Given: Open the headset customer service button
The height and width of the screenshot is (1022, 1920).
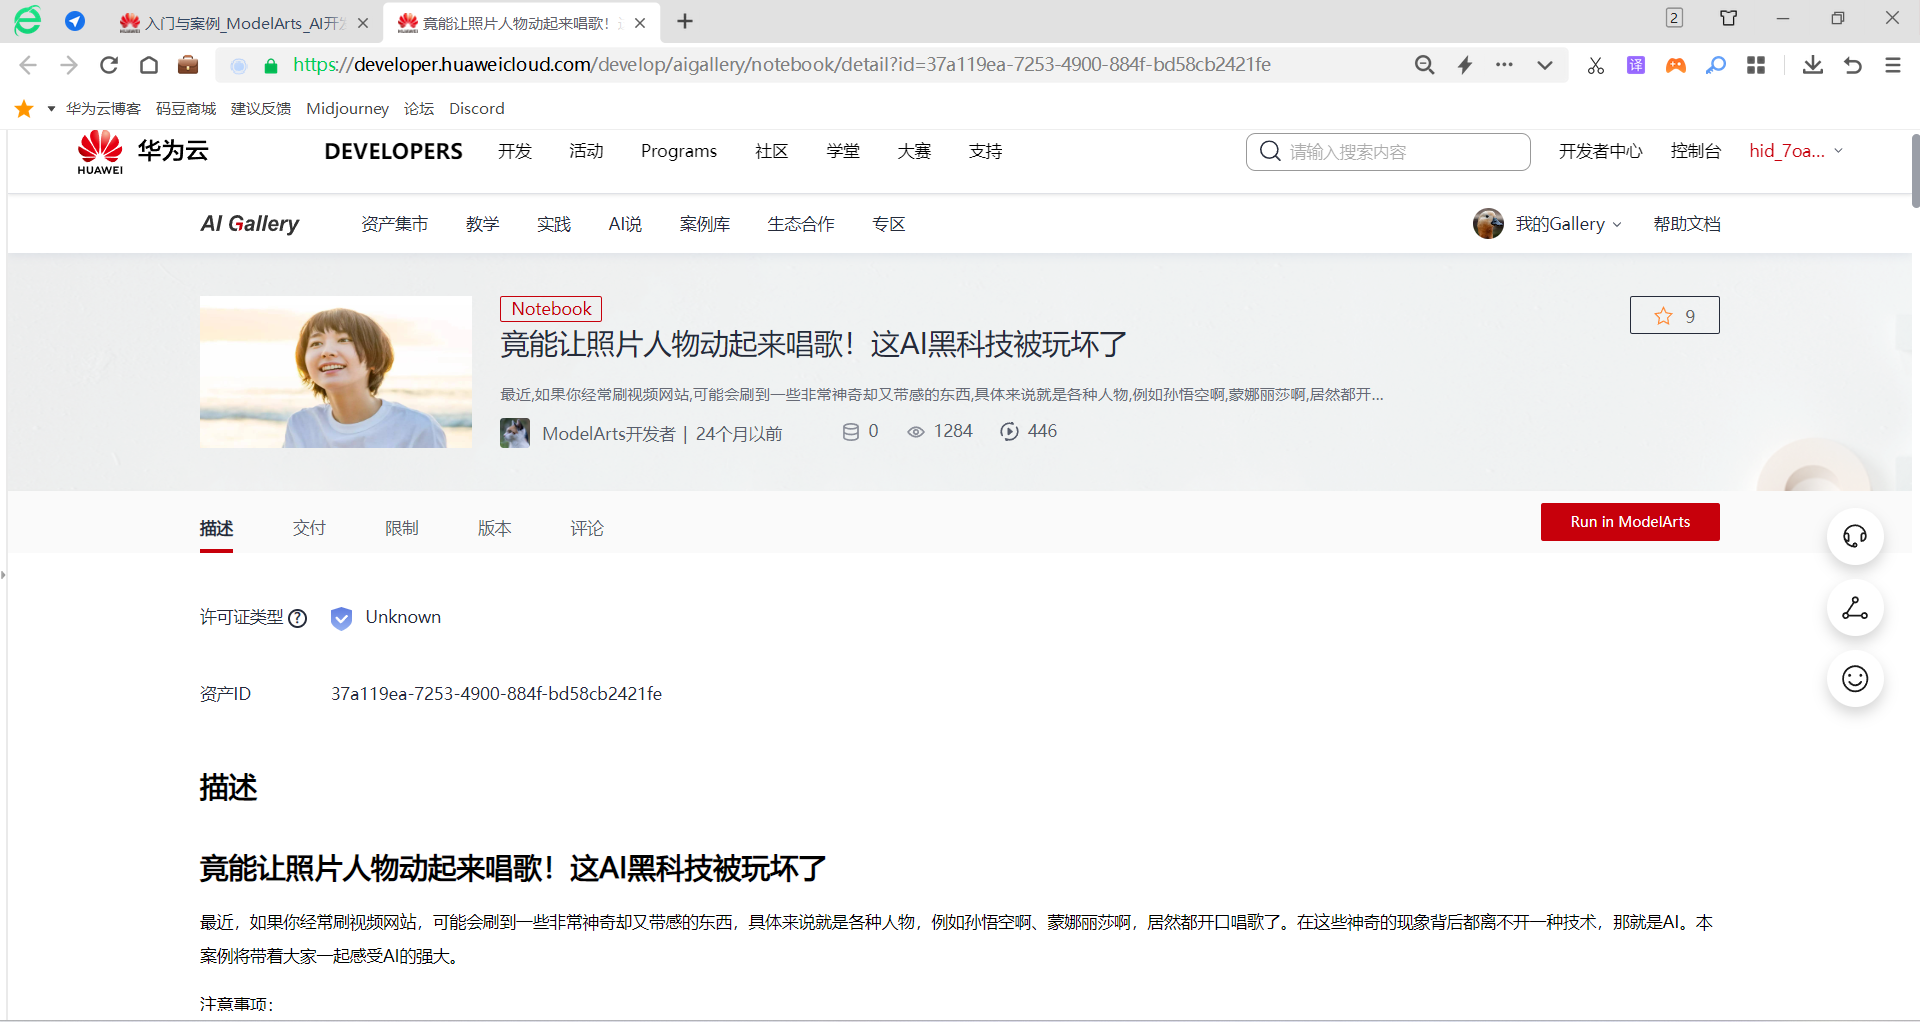Looking at the screenshot, I should pos(1855,537).
